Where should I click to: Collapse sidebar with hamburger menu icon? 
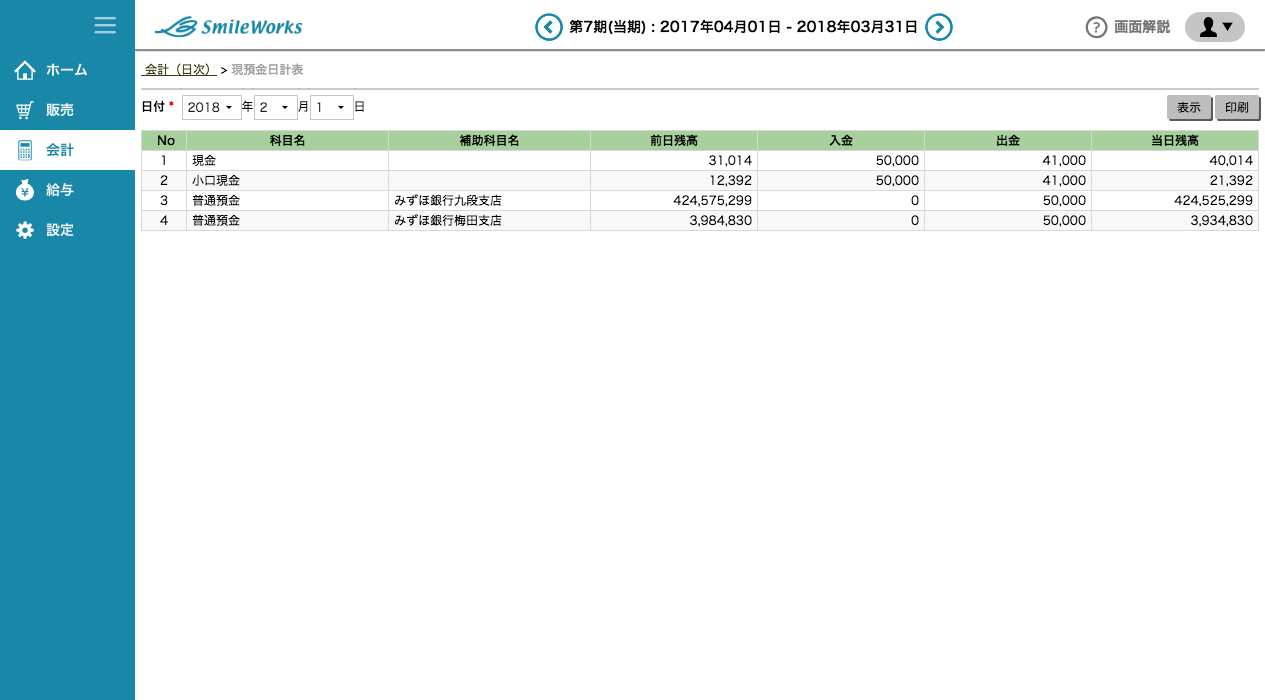click(x=105, y=25)
